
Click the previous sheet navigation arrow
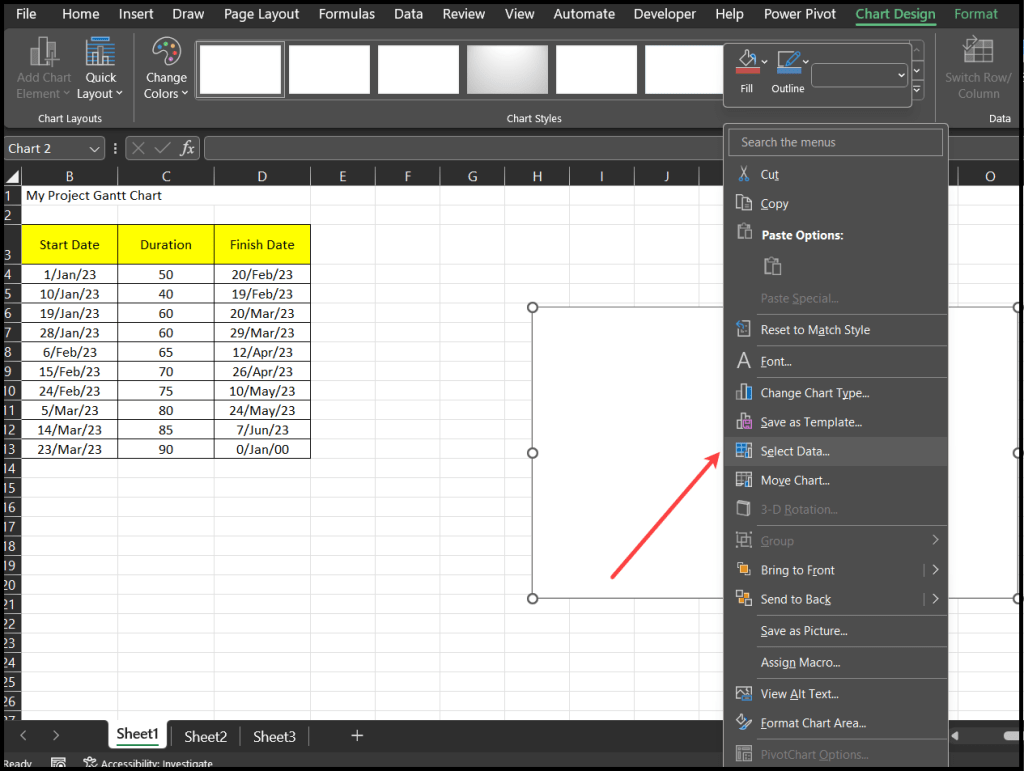(x=24, y=736)
